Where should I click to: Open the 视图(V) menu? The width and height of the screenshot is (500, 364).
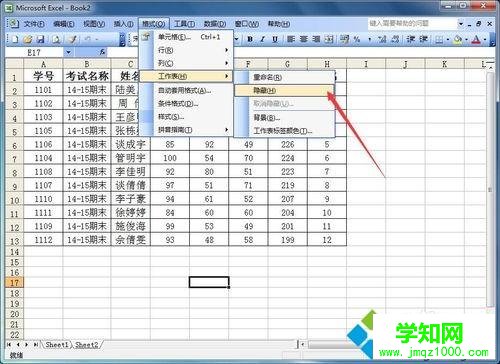(x=94, y=24)
